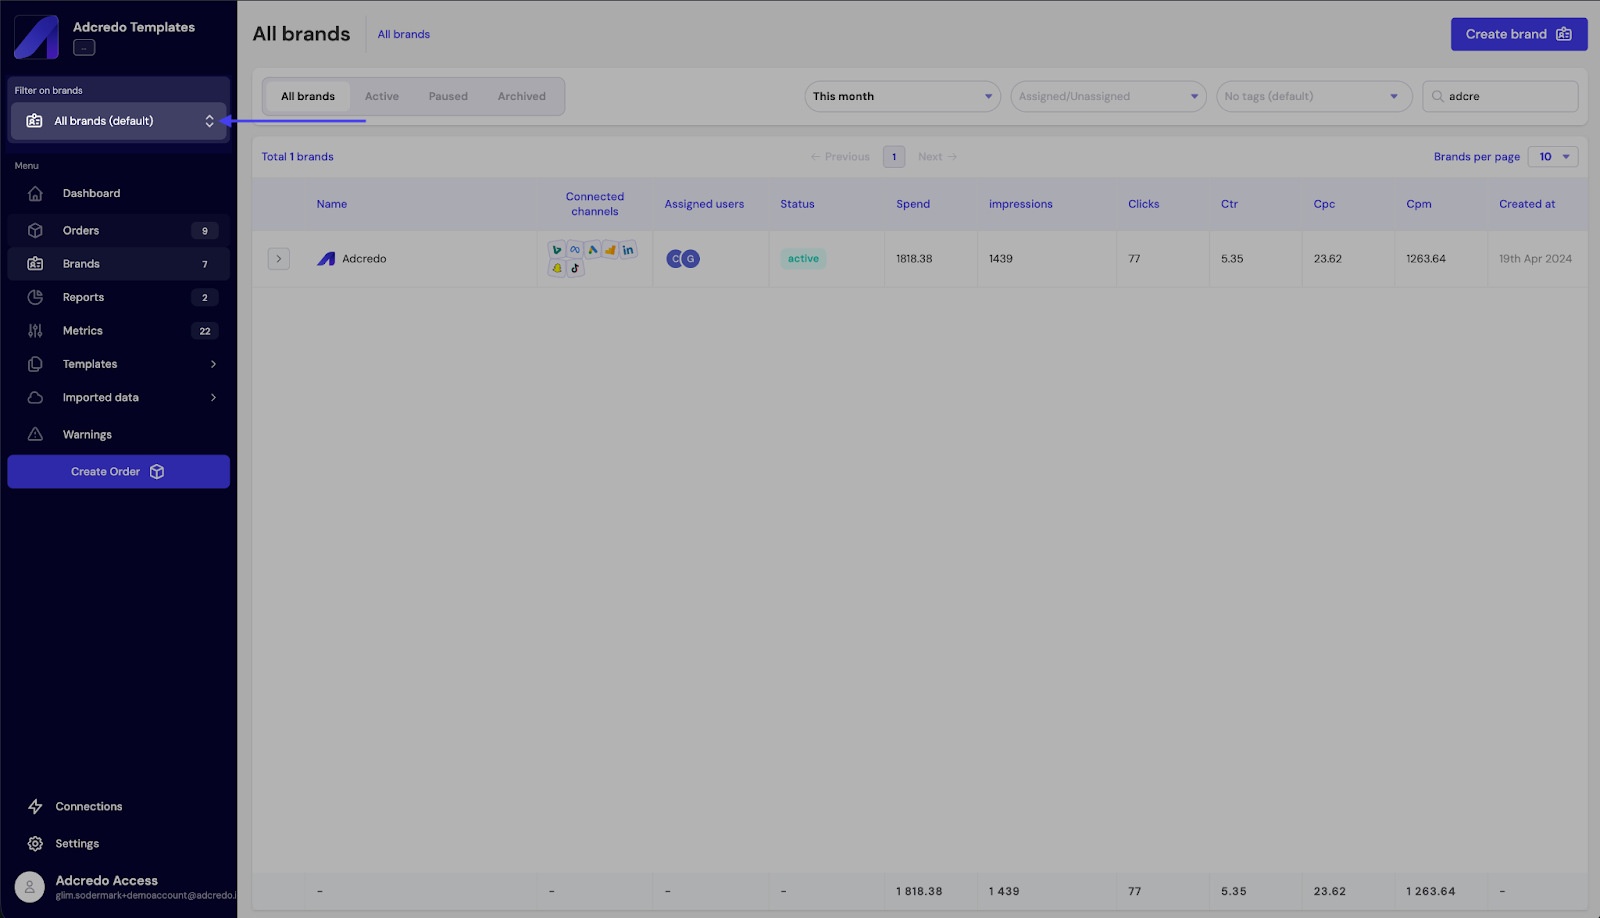
Task: Click the Orders box icon
Action: click(x=35, y=231)
